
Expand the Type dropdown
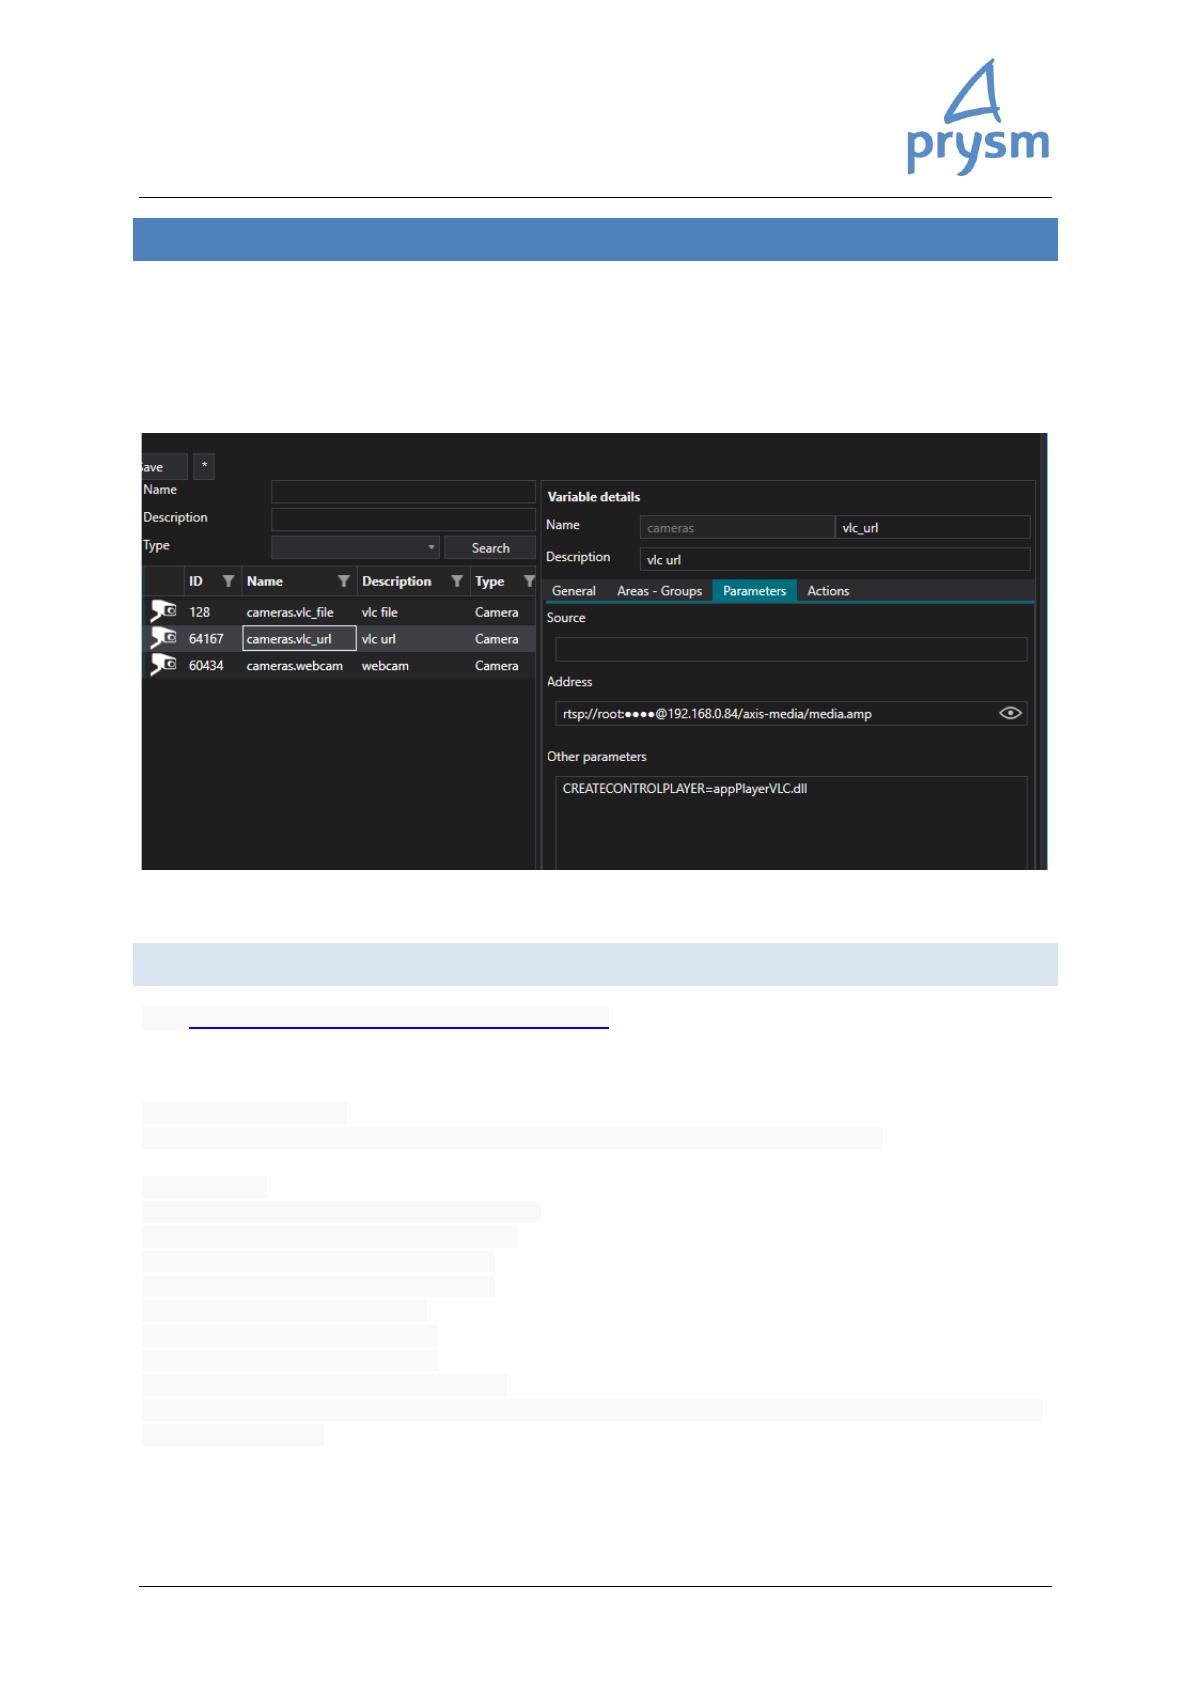[x=431, y=548]
